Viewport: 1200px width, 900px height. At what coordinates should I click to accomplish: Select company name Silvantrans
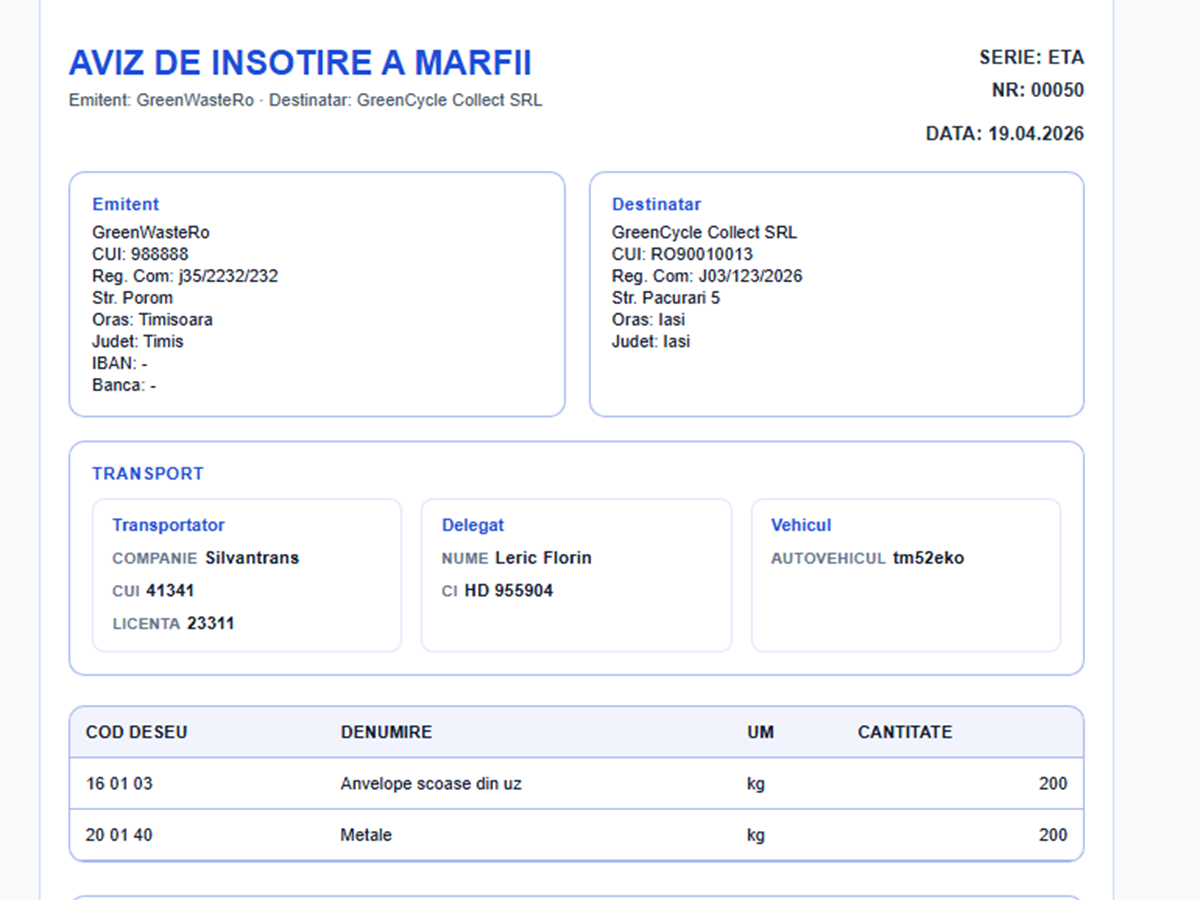click(x=252, y=558)
